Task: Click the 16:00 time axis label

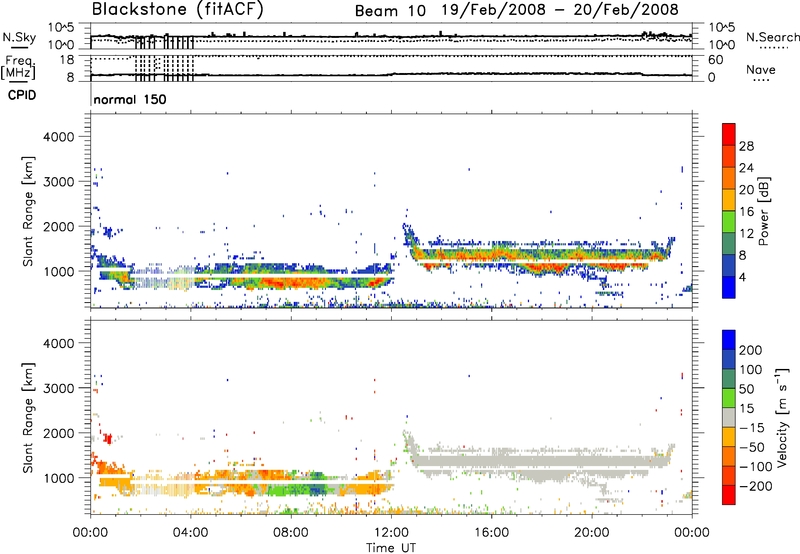Action: 491,533
